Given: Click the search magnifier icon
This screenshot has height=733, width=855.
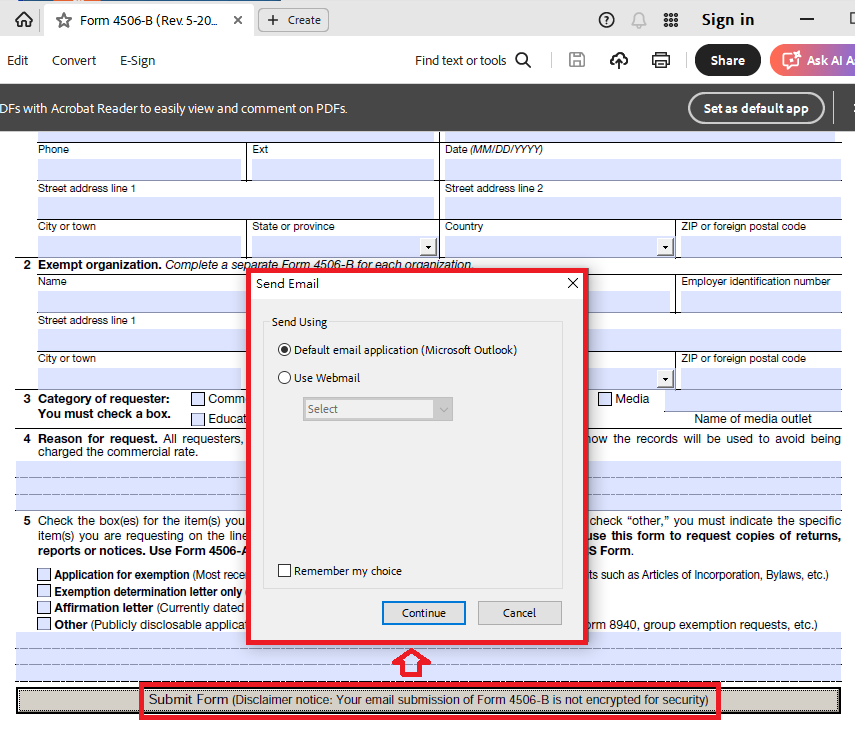Looking at the screenshot, I should click(523, 60).
